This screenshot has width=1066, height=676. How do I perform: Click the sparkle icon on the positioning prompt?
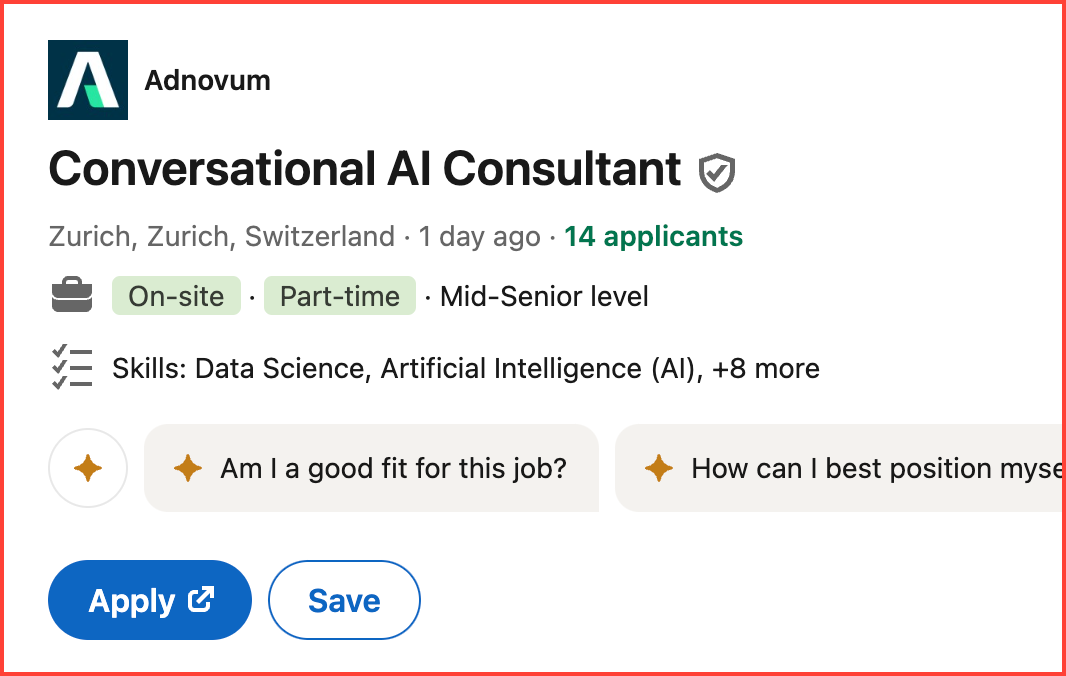pos(661,467)
